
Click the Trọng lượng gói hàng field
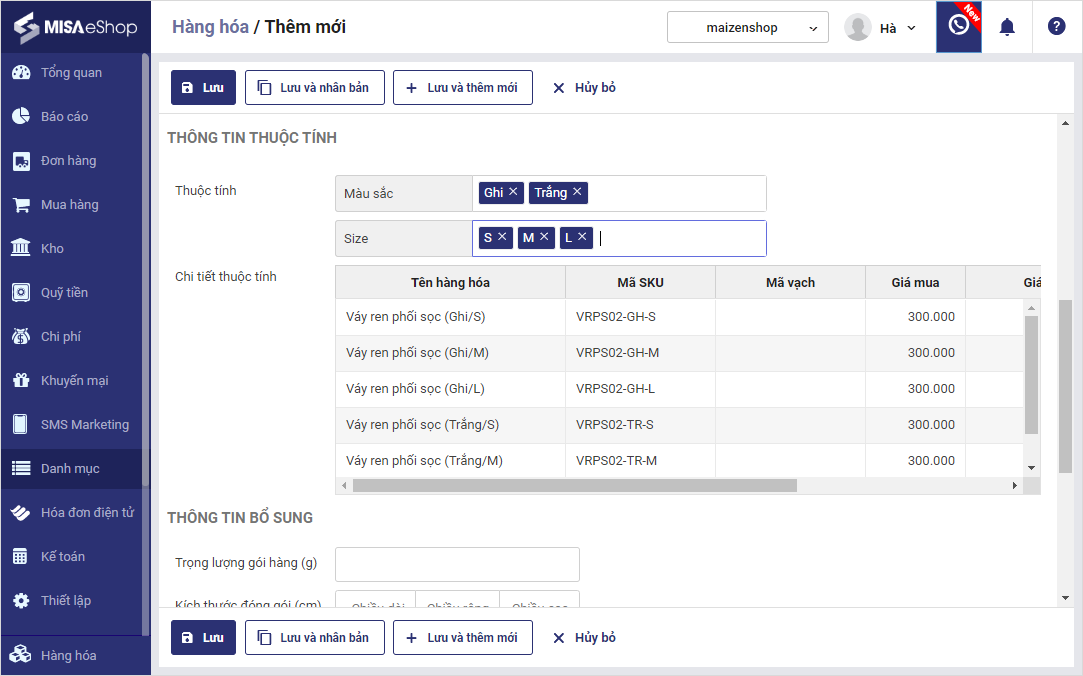tap(457, 564)
